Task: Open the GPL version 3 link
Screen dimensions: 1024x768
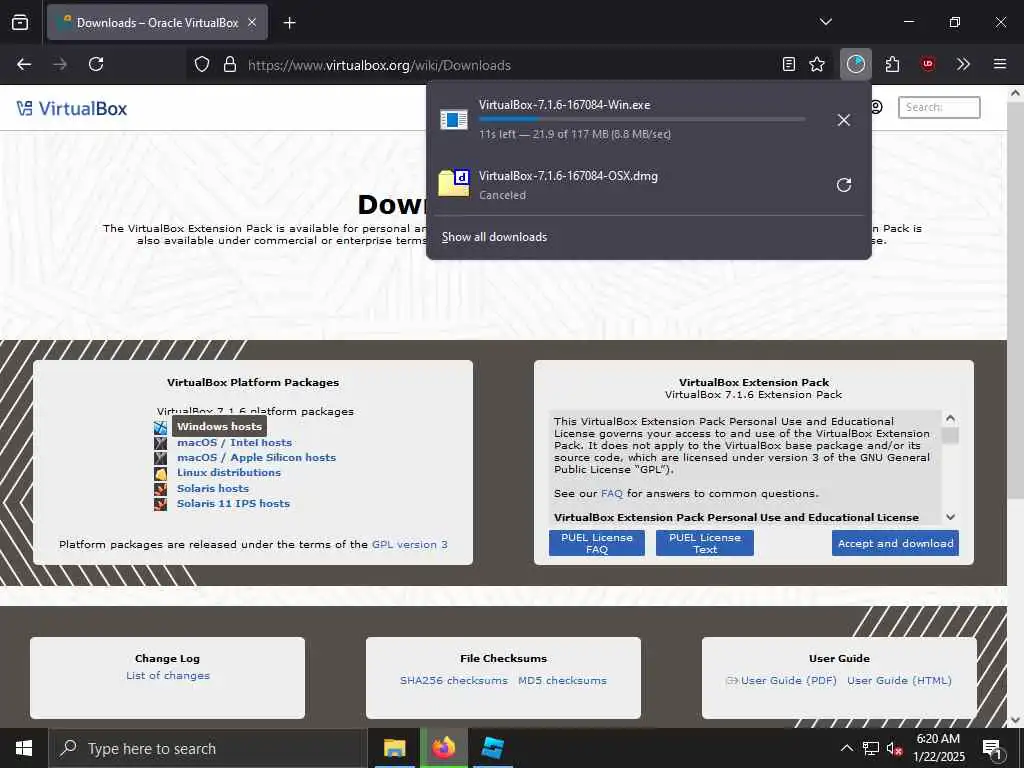Action: [409, 544]
